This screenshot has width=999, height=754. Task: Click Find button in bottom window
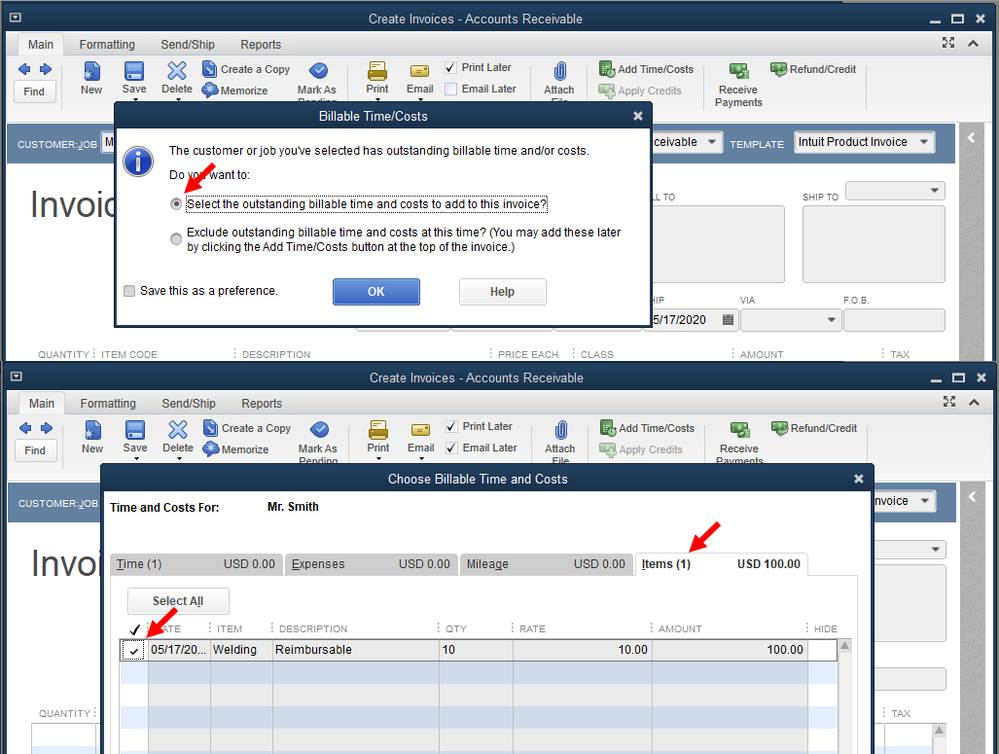coord(35,450)
